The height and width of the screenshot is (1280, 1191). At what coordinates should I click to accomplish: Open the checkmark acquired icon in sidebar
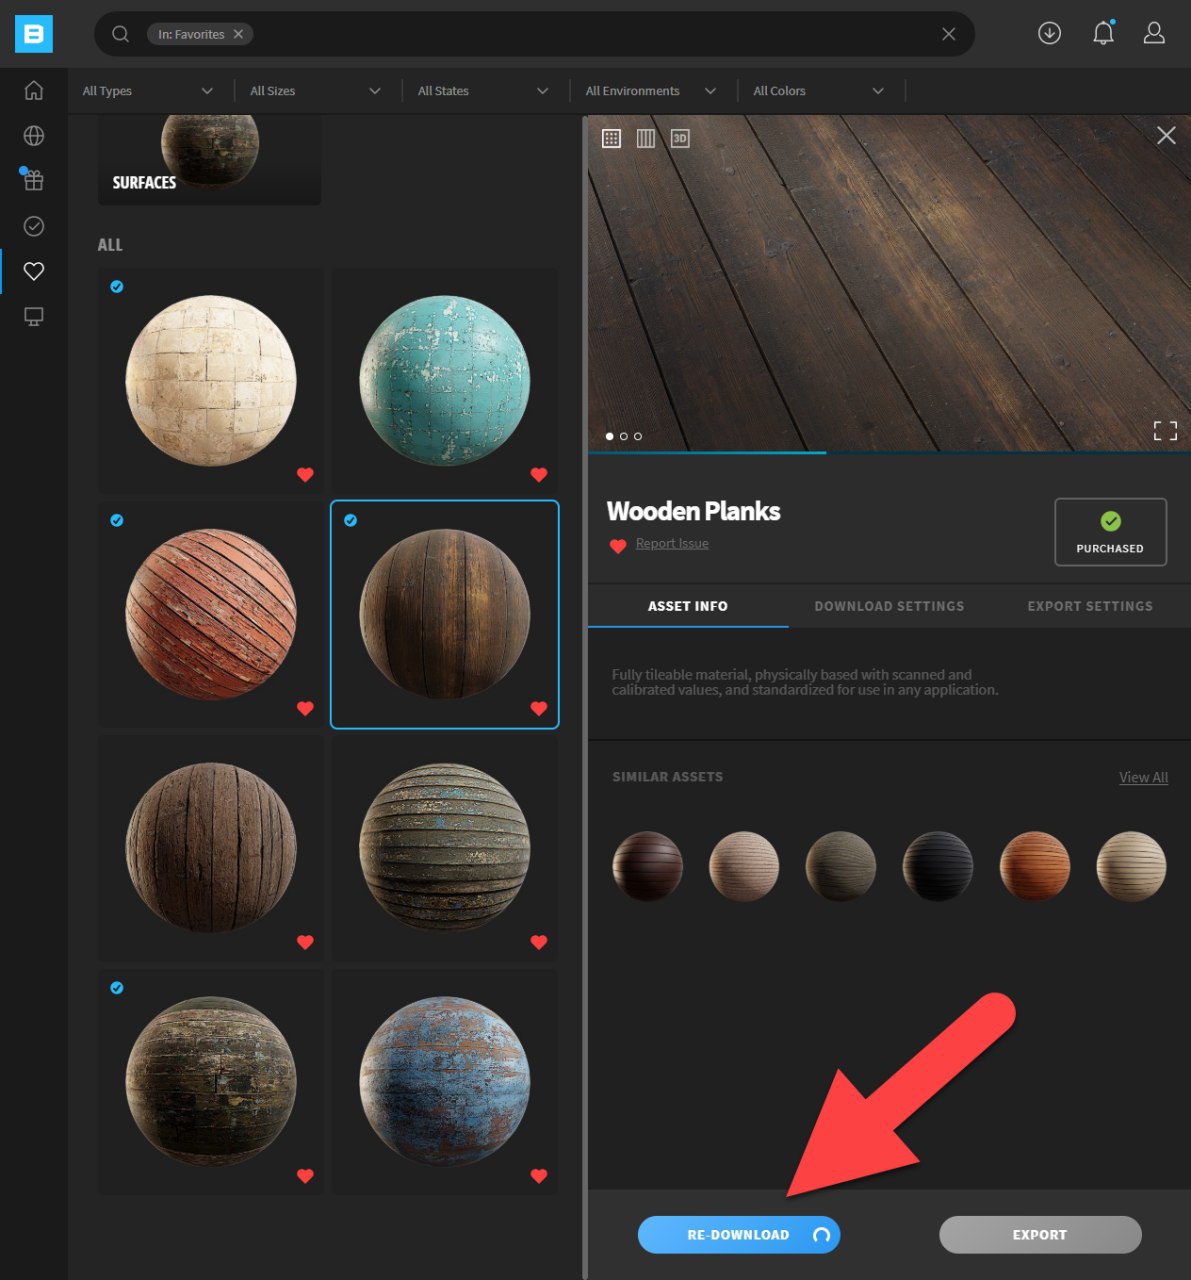coord(34,226)
